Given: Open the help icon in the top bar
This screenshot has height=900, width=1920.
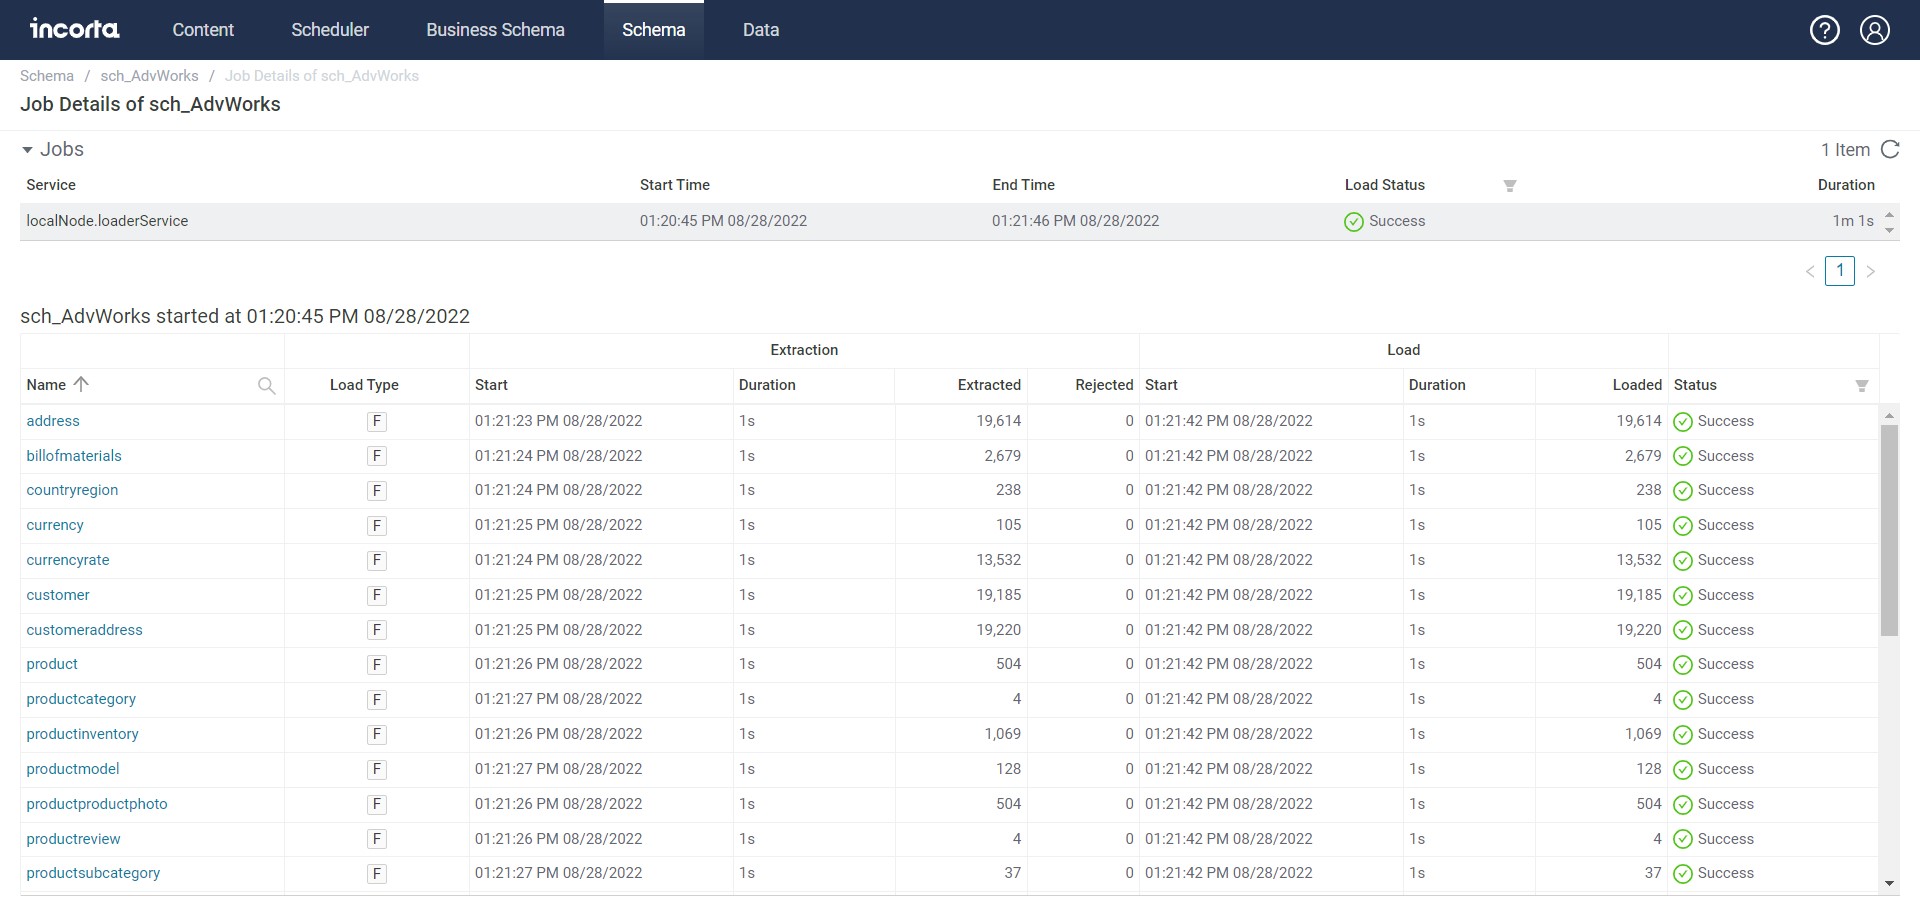Looking at the screenshot, I should (x=1825, y=30).
